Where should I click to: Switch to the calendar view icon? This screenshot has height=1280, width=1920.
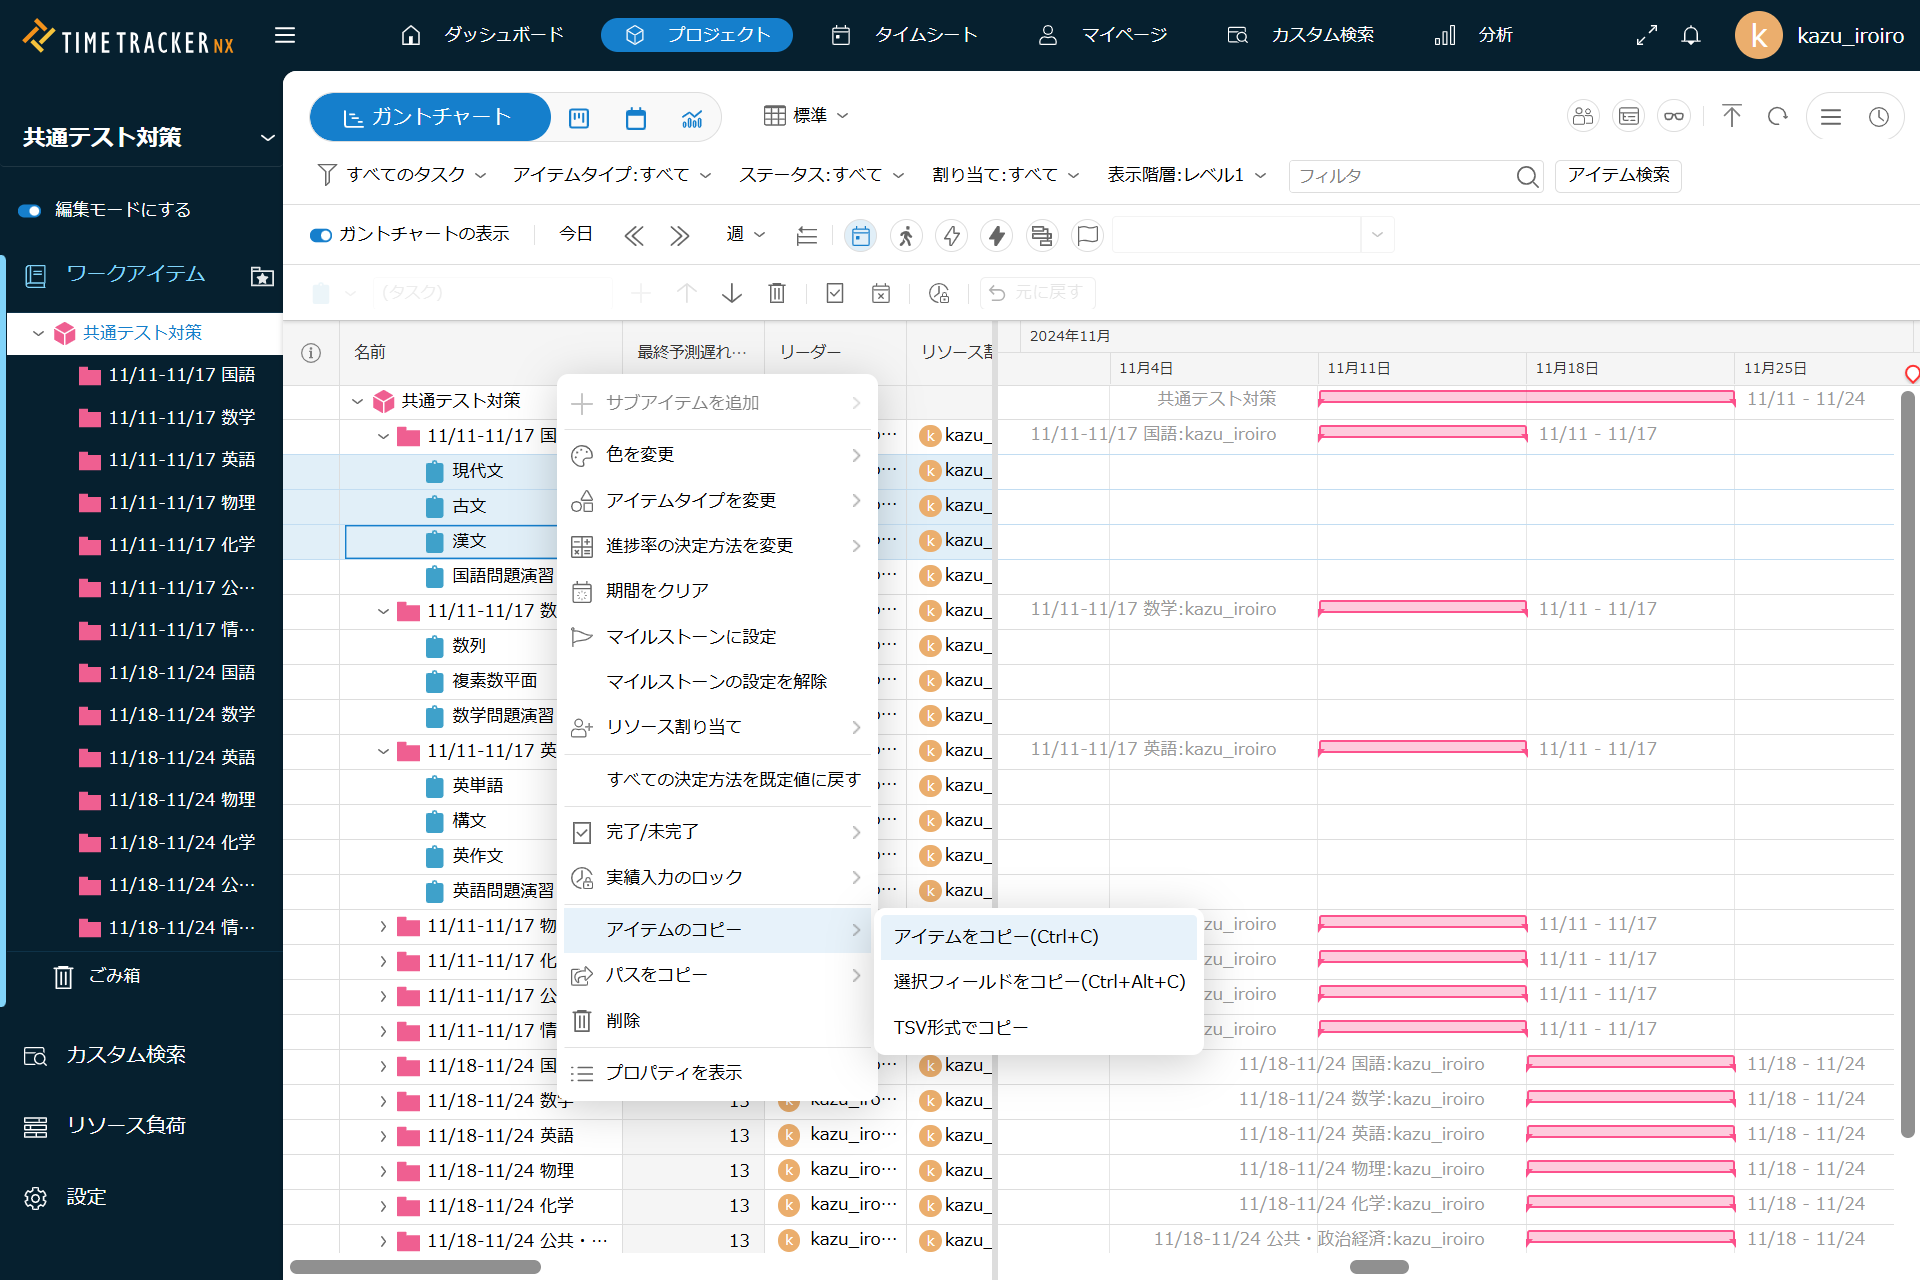[x=635, y=118]
